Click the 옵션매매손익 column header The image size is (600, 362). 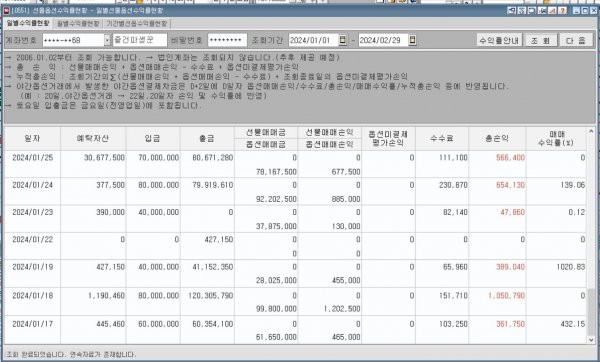329,145
